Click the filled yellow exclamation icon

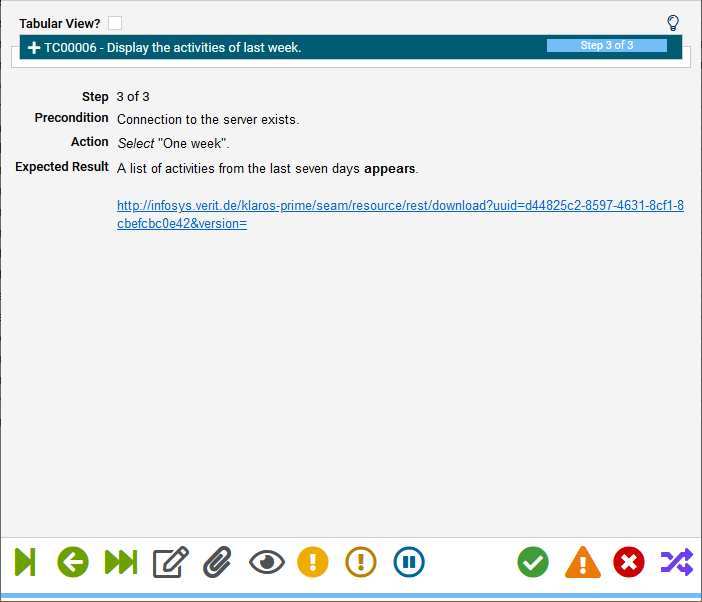[313, 562]
